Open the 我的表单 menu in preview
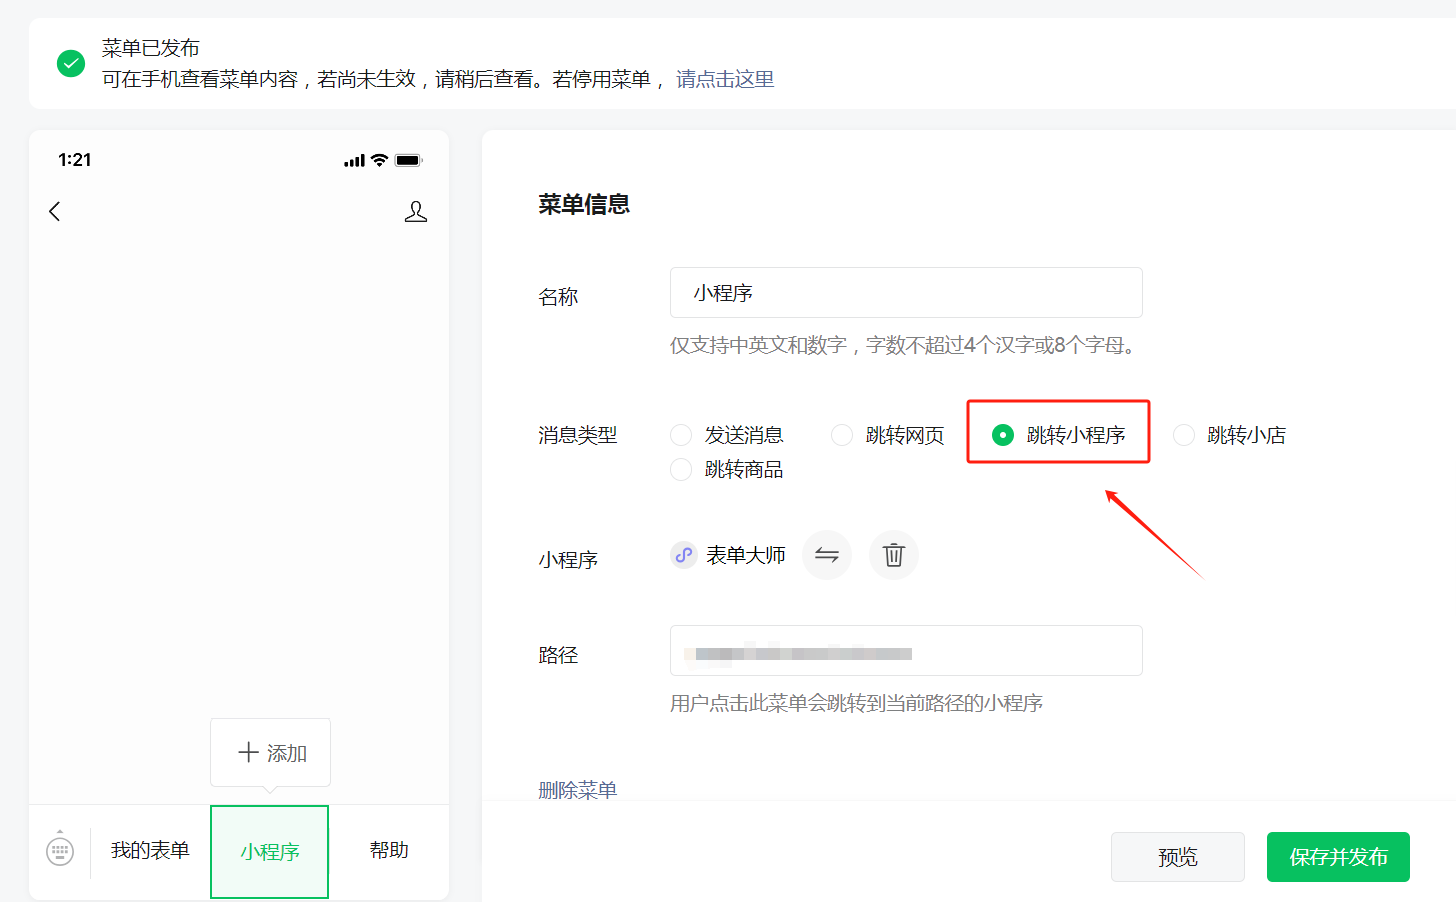 (x=150, y=851)
